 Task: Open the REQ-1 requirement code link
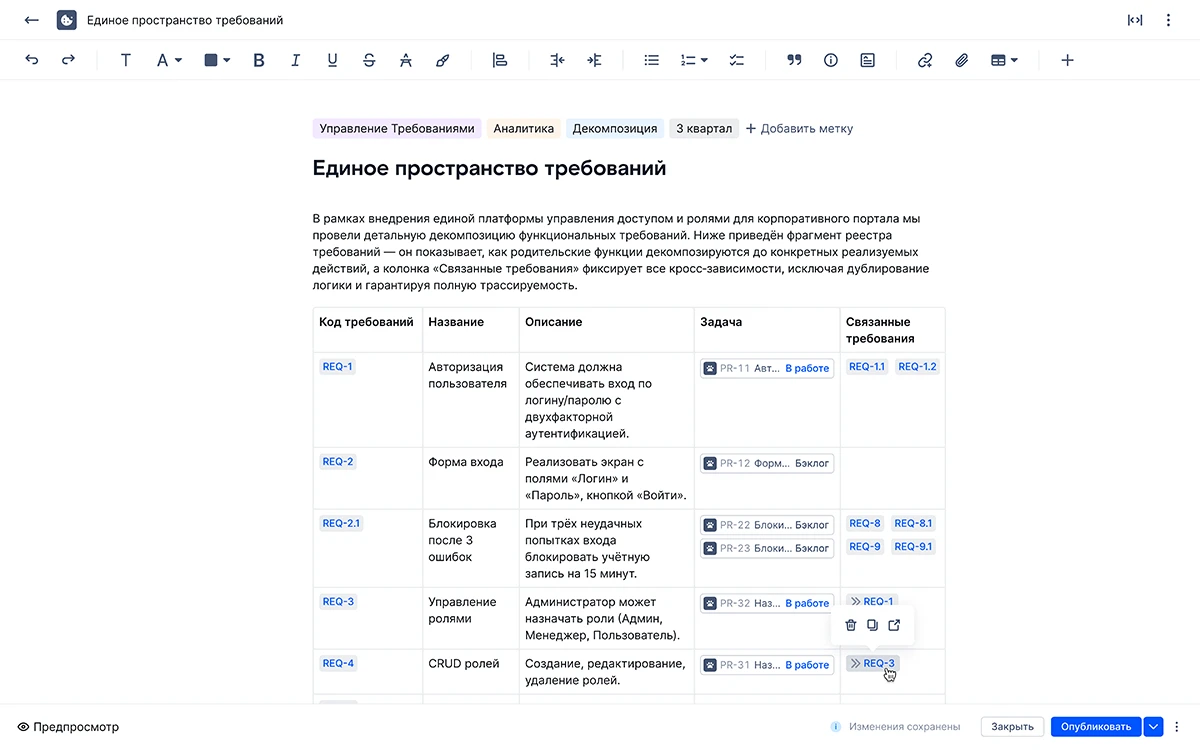point(337,367)
